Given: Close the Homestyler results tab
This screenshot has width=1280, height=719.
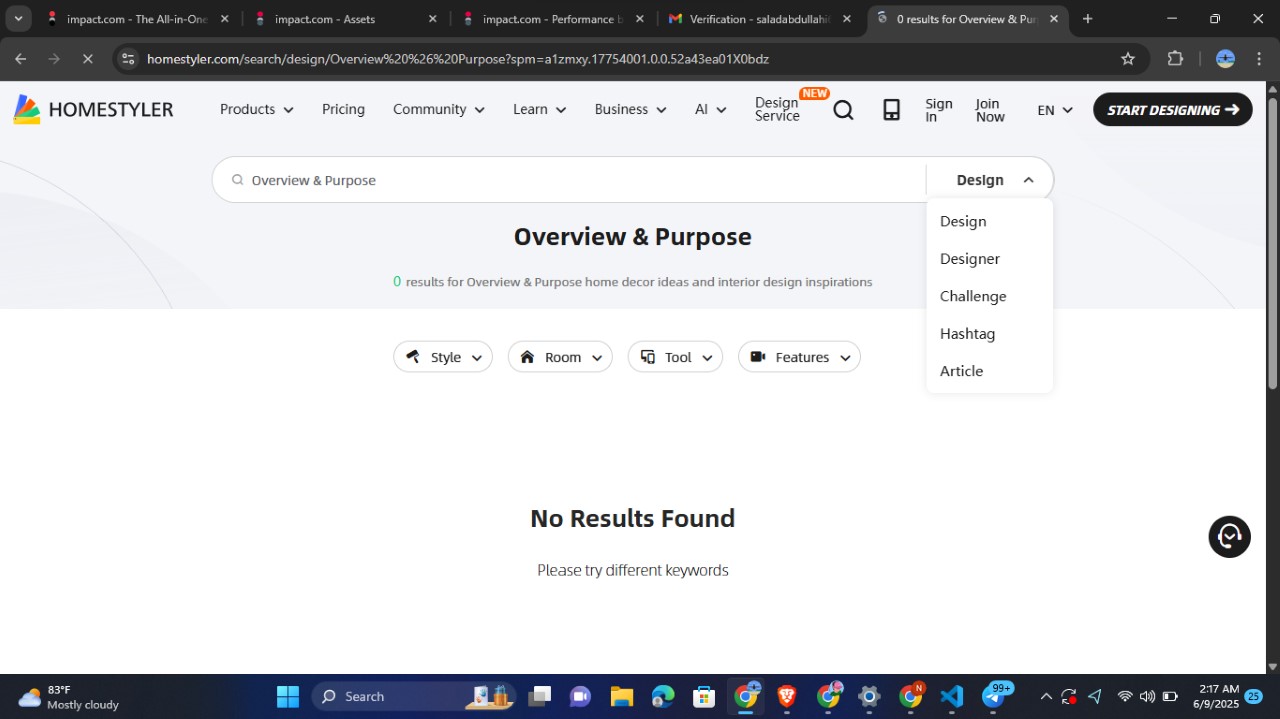Looking at the screenshot, I should [x=1053, y=18].
